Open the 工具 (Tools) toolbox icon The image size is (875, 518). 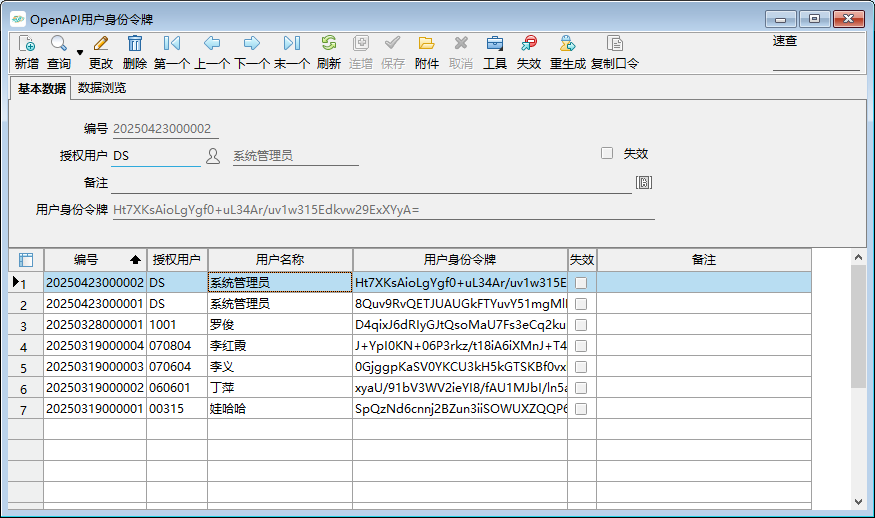point(495,44)
